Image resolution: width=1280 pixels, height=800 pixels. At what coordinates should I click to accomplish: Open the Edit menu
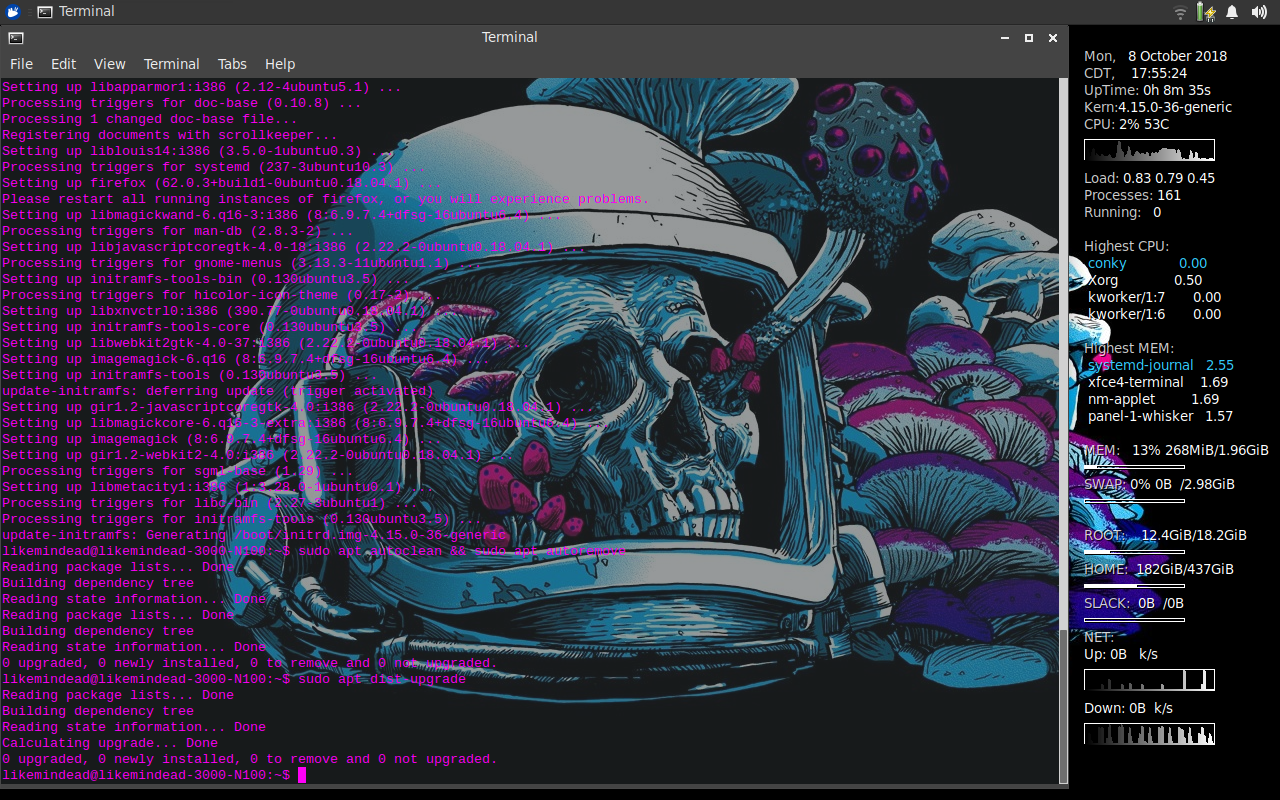click(63, 63)
